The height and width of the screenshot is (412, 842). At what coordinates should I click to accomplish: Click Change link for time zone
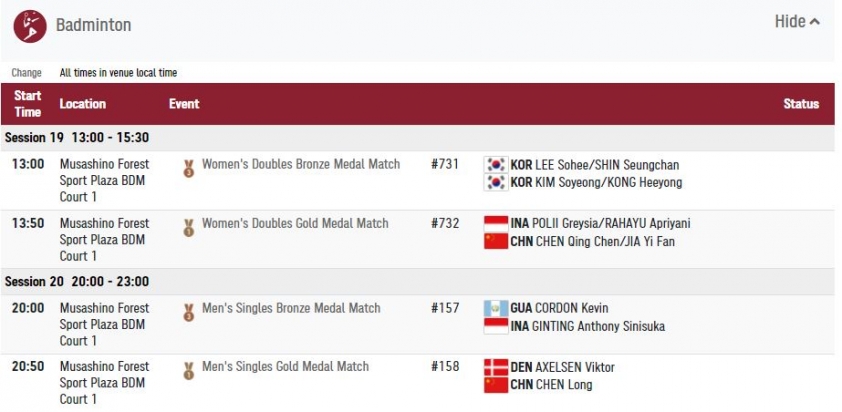pos(26,73)
